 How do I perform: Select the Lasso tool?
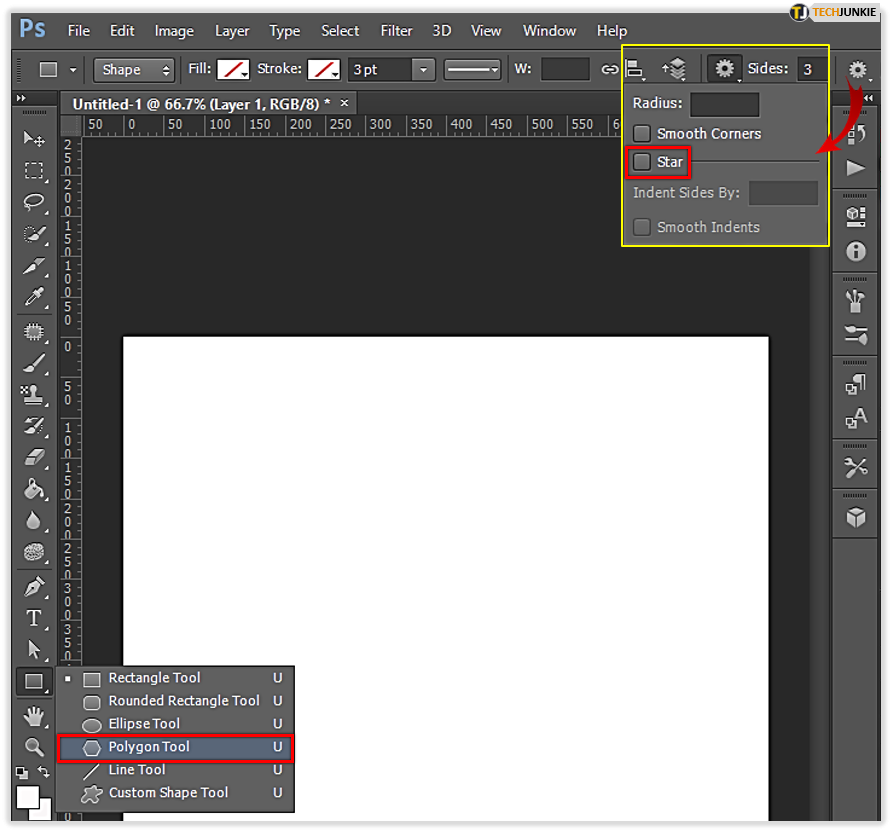[34, 202]
